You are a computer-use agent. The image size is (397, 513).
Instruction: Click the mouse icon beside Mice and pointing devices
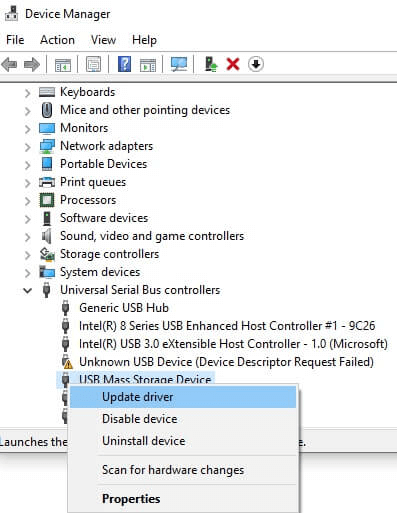[x=47, y=110]
